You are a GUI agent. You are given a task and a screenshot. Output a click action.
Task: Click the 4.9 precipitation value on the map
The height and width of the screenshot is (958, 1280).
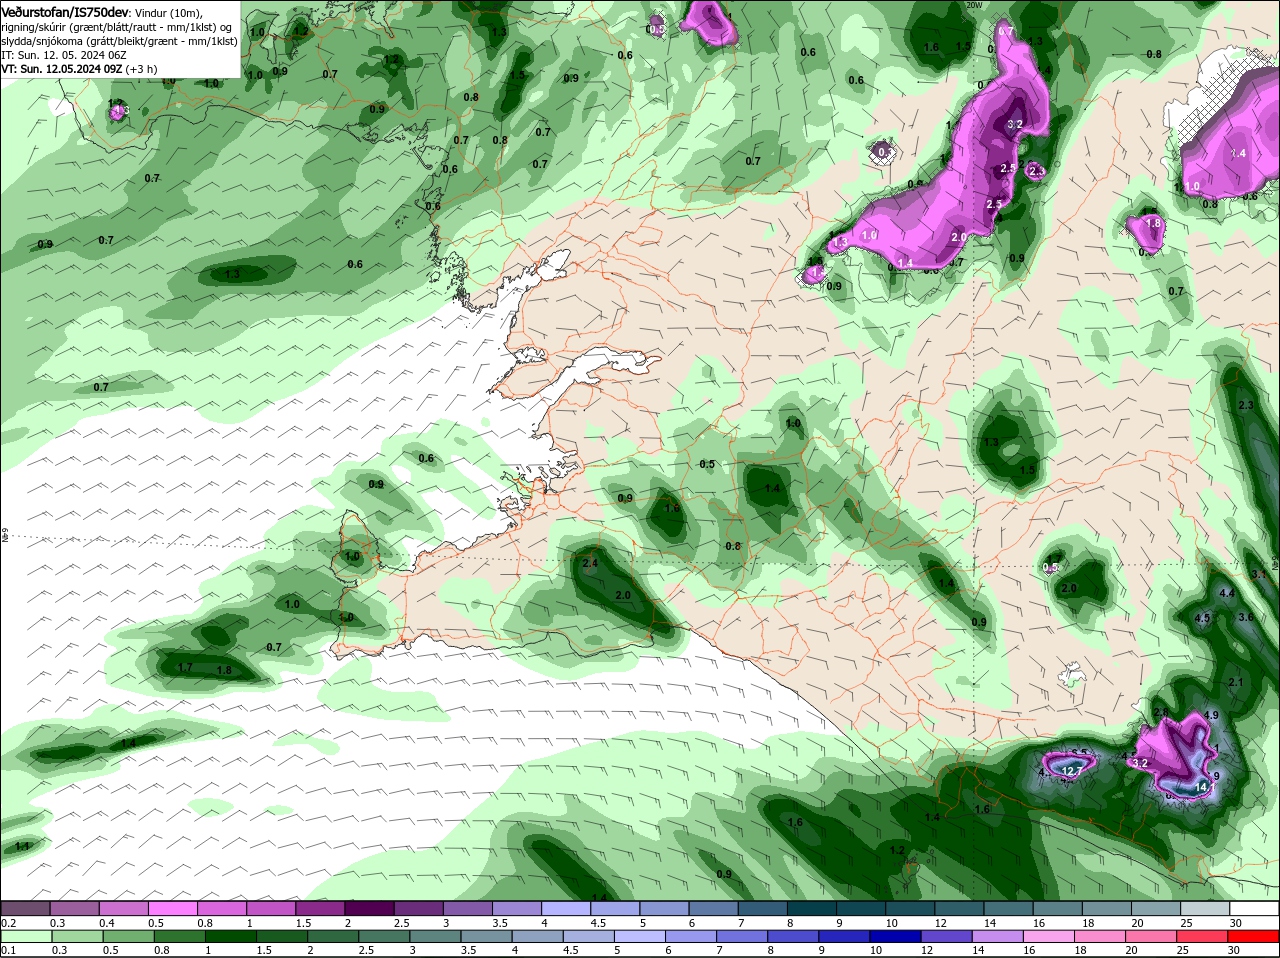click(x=1211, y=715)
